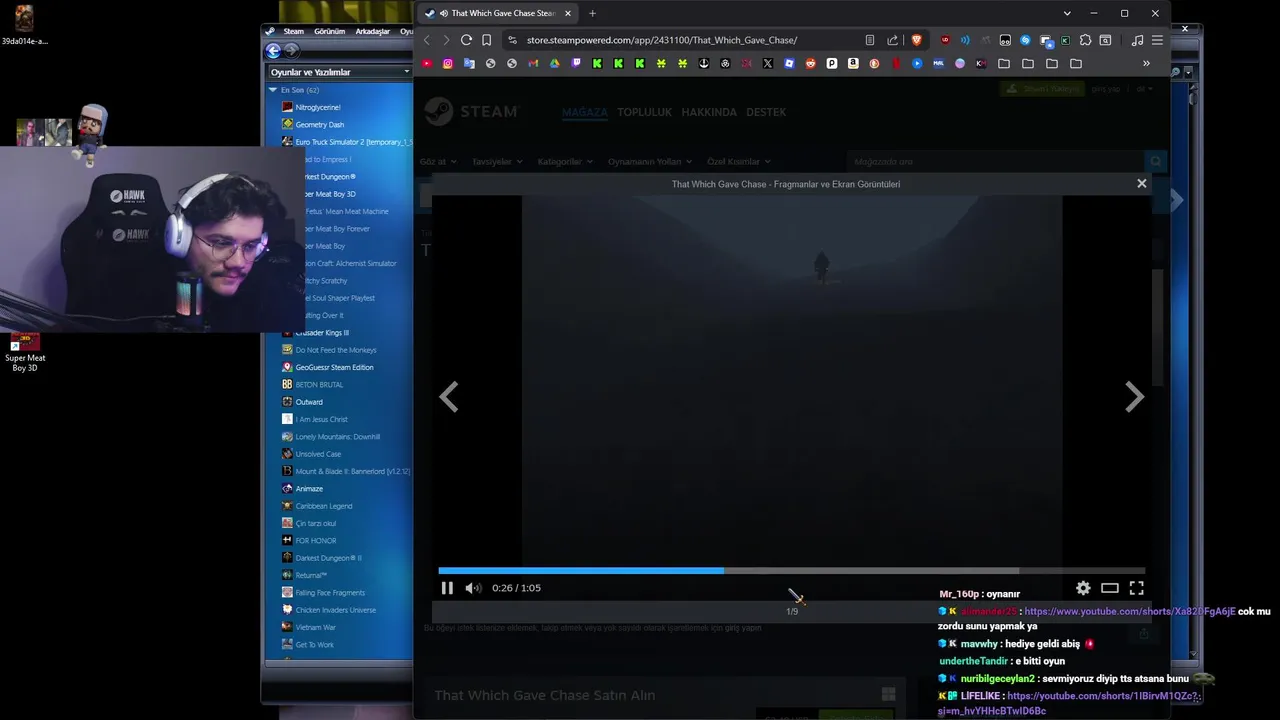Select Nitroglycerine! in Steam library

317,107
